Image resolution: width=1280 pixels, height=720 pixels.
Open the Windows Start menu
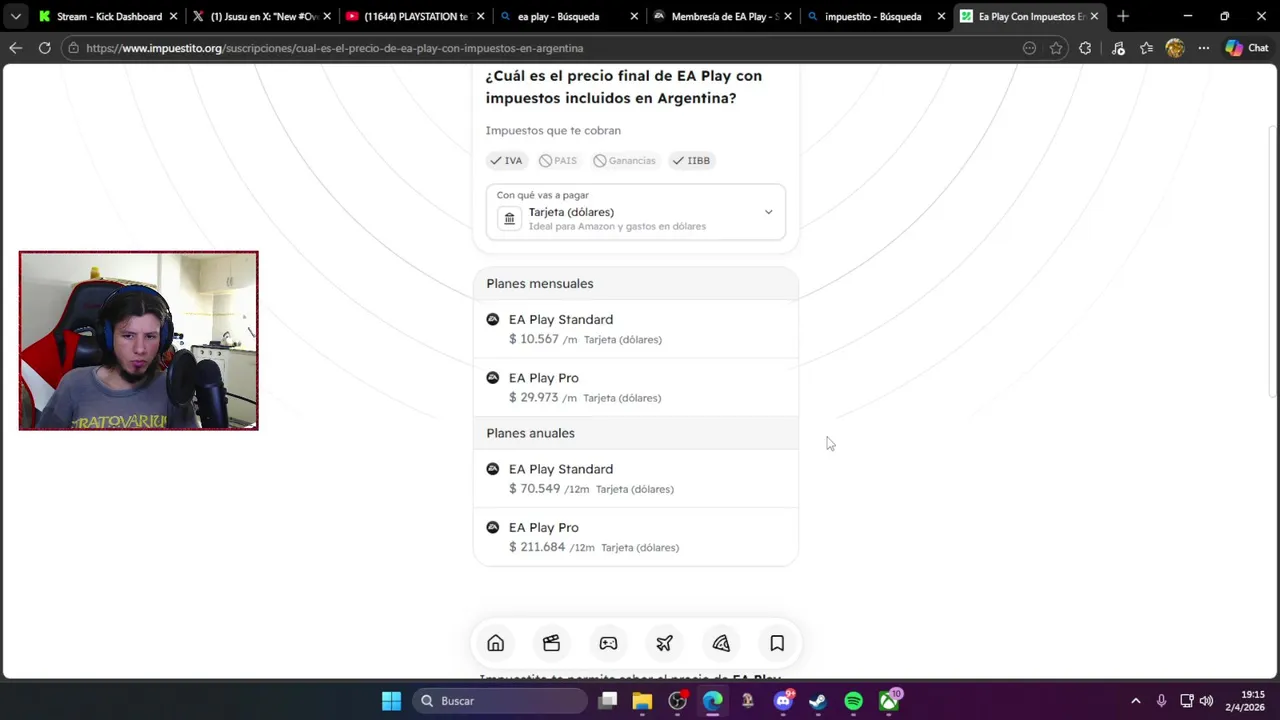(391, 701)
